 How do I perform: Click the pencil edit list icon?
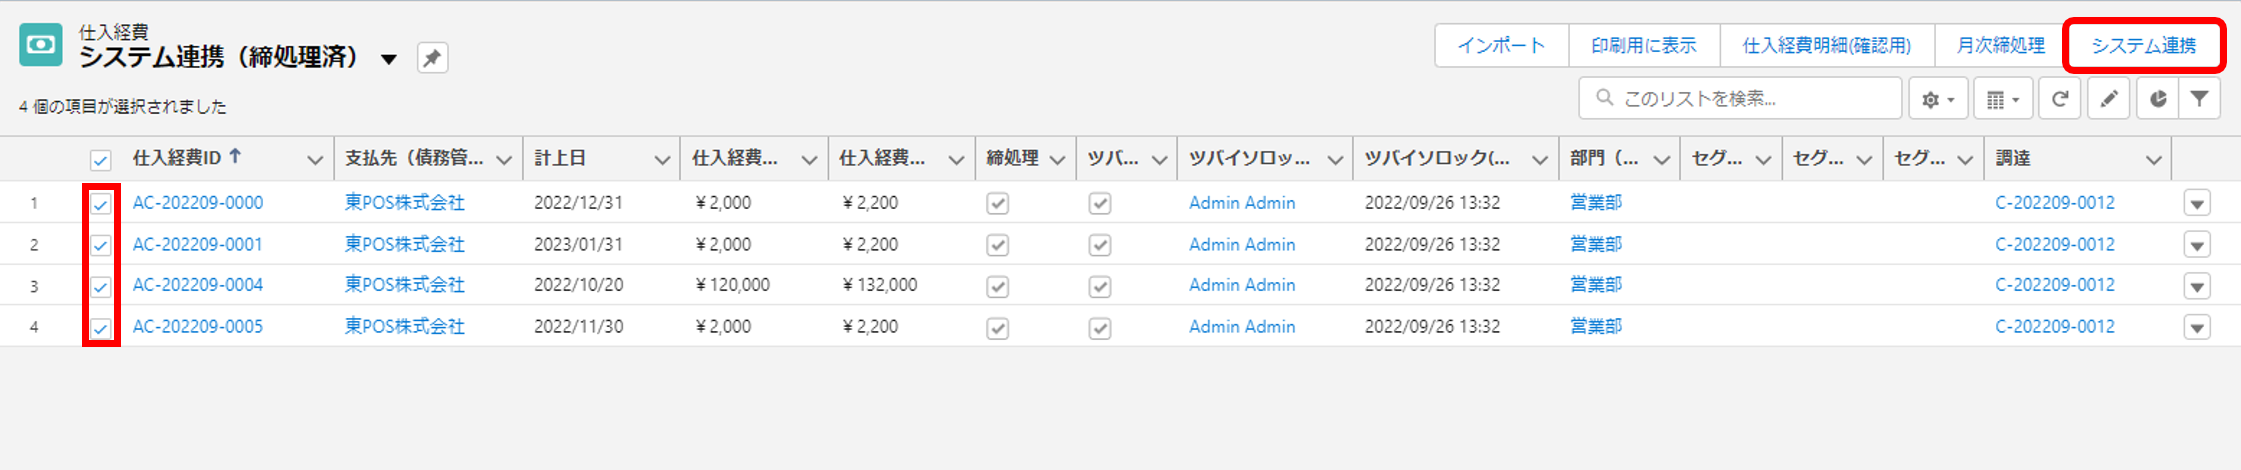coord(2109,99)
